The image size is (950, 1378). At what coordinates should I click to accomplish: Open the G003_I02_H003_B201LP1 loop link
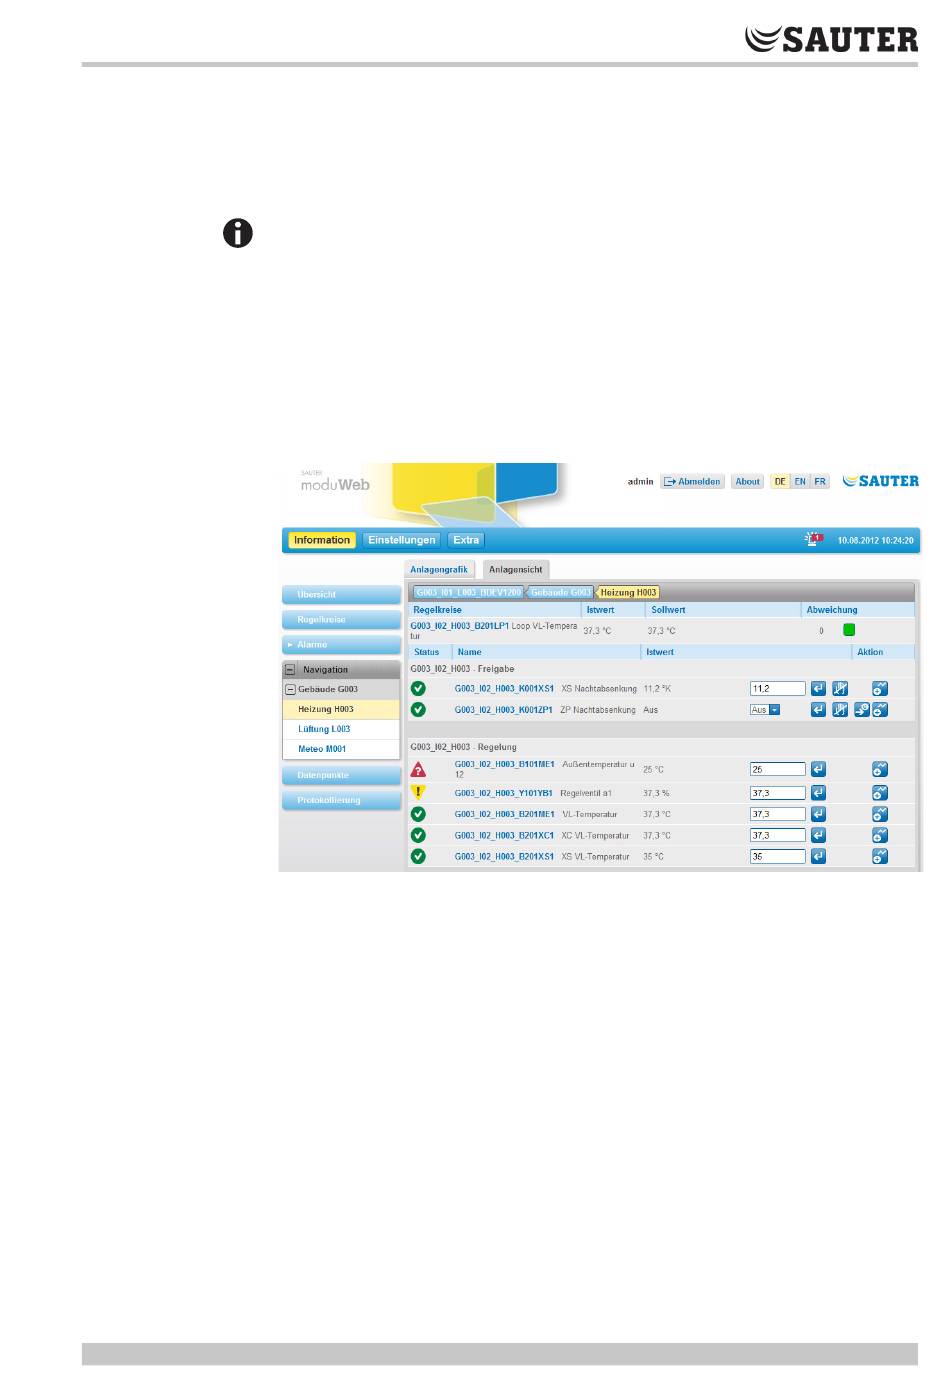(459, 626)
